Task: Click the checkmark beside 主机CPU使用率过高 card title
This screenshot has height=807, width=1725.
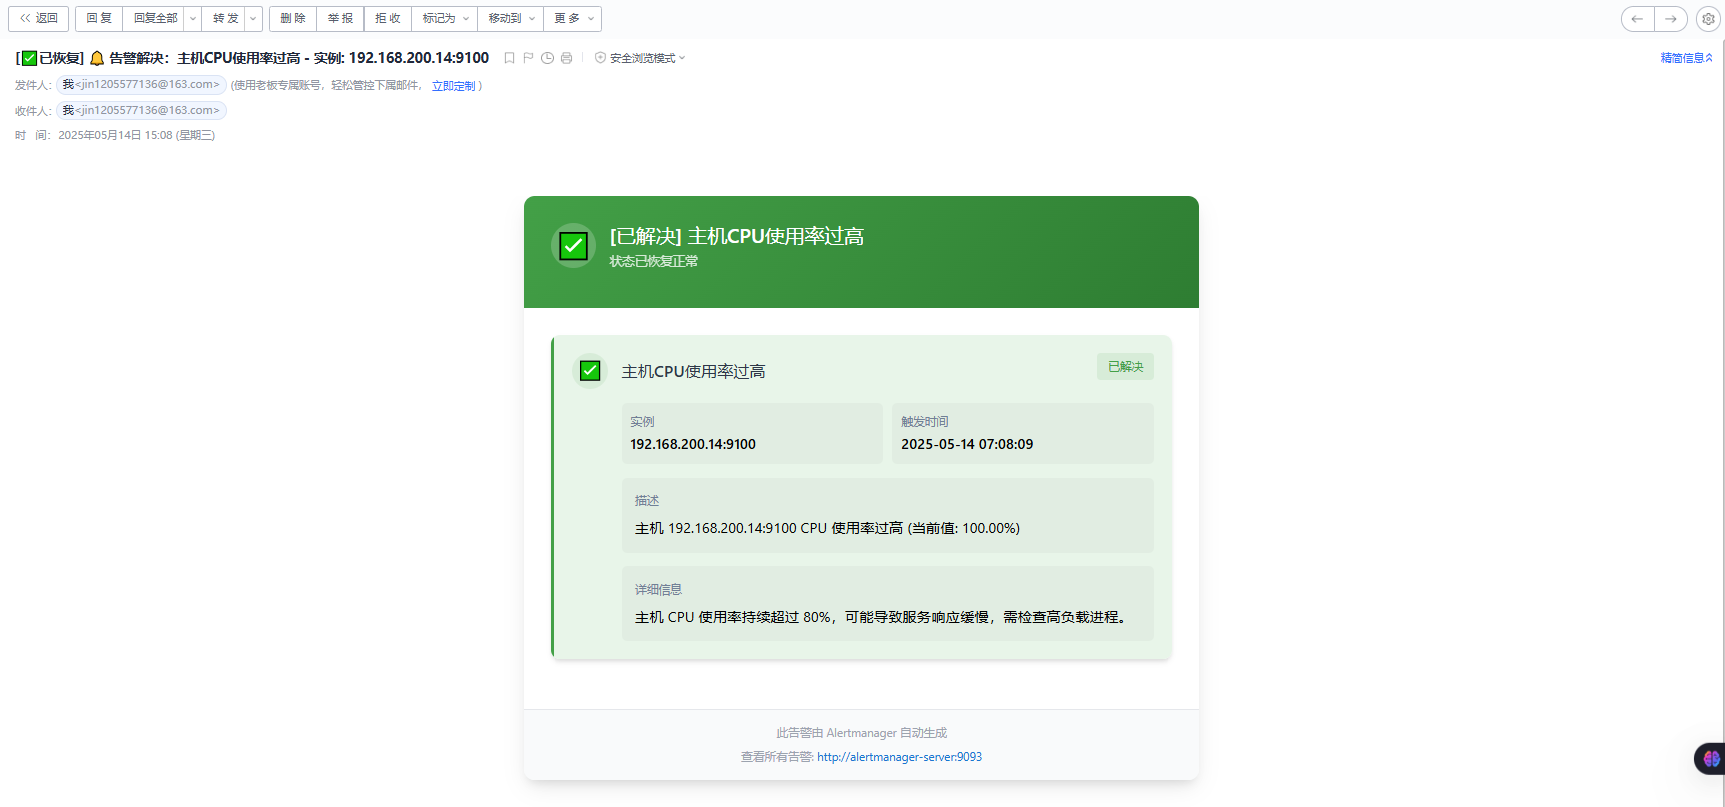Action: 590,371
